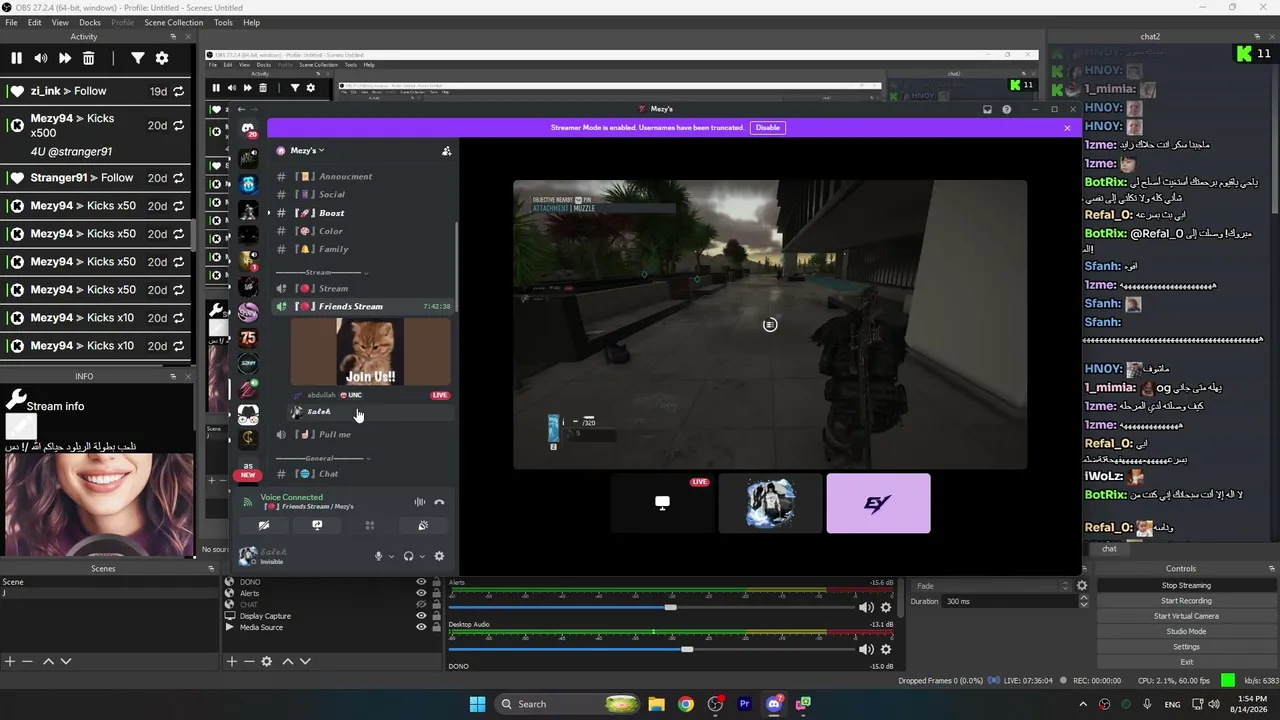Click Stop Streaming button

click(x=1186, y=586)
